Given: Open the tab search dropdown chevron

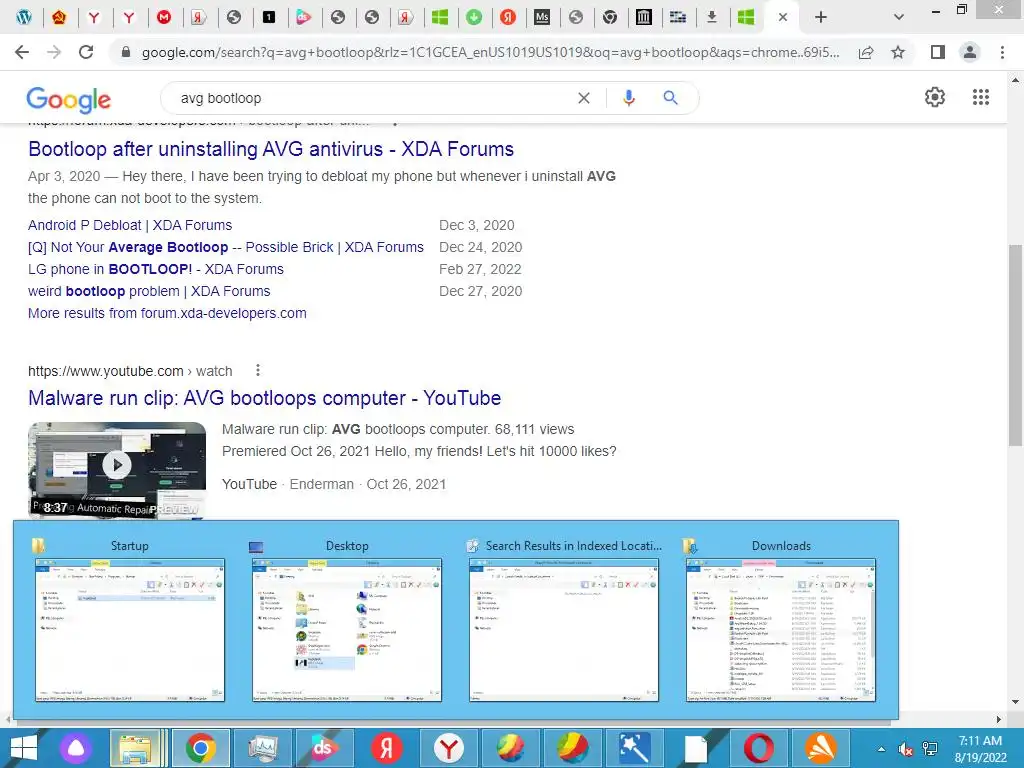Looking at the screenshot, I should [x=899, y=18].
